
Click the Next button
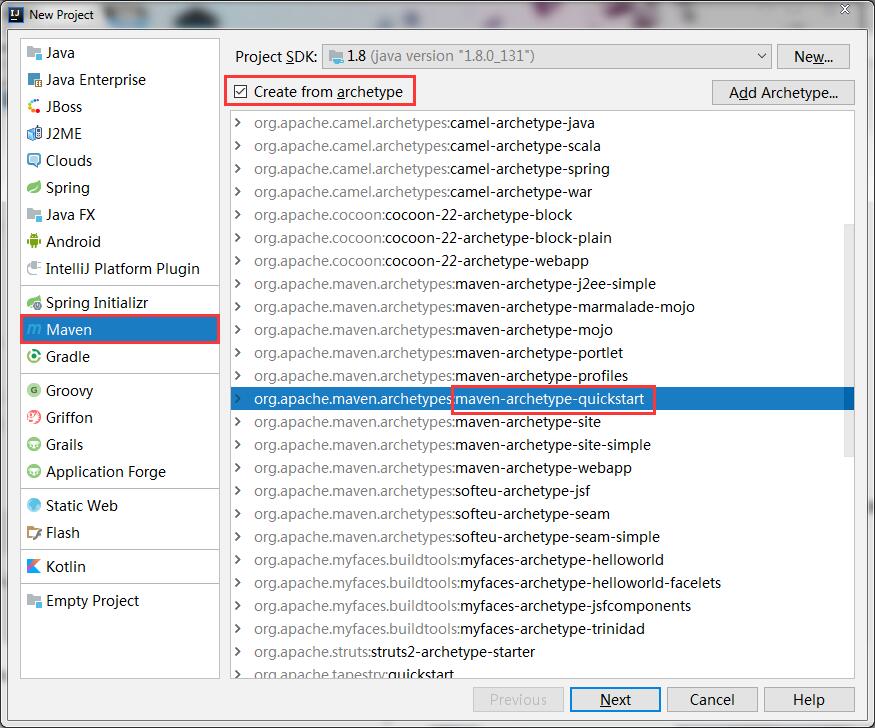pyautogui.click(x=615, y=700)
